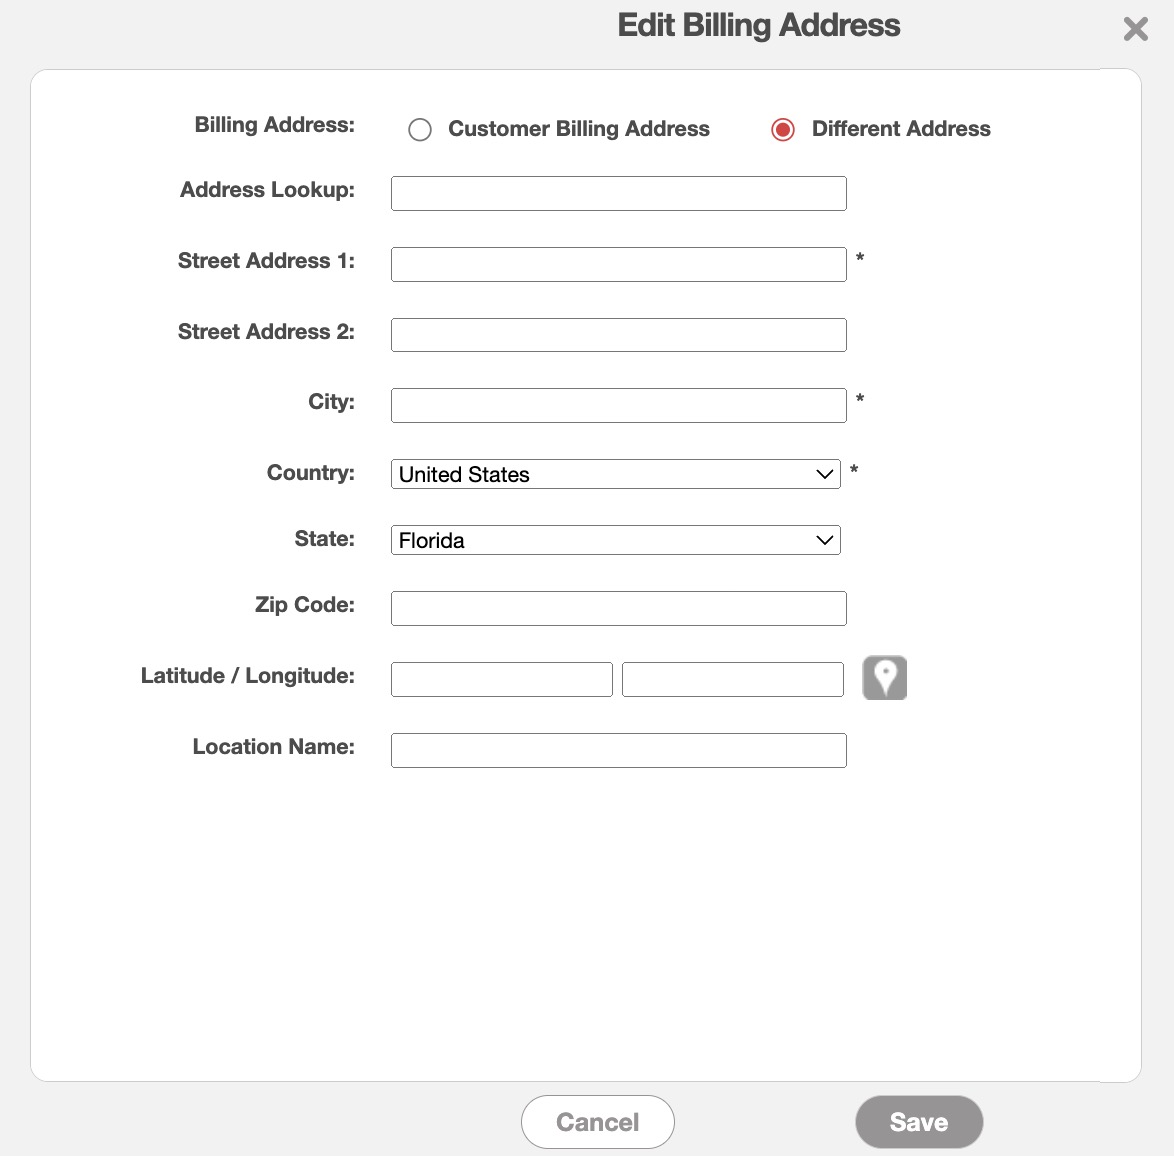
Task: Click into Street Address 1 field
Action: (618, 265)
